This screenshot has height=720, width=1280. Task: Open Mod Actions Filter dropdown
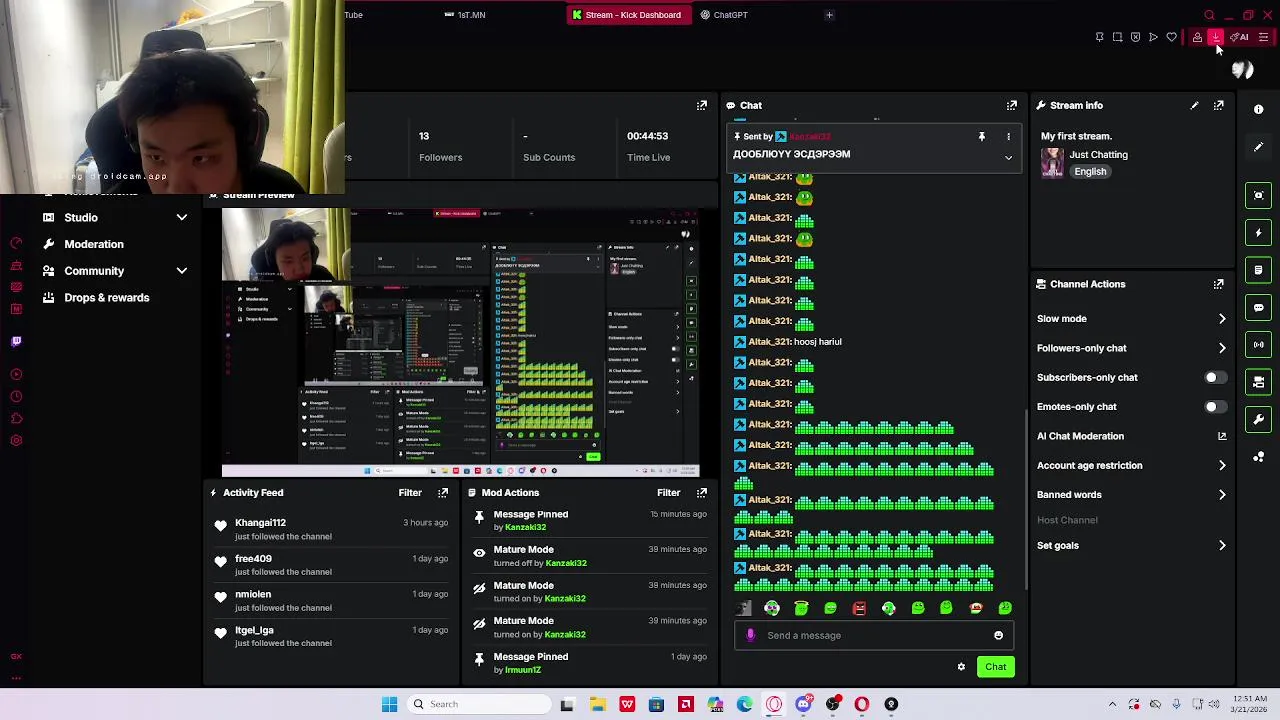tap(669, 493)
